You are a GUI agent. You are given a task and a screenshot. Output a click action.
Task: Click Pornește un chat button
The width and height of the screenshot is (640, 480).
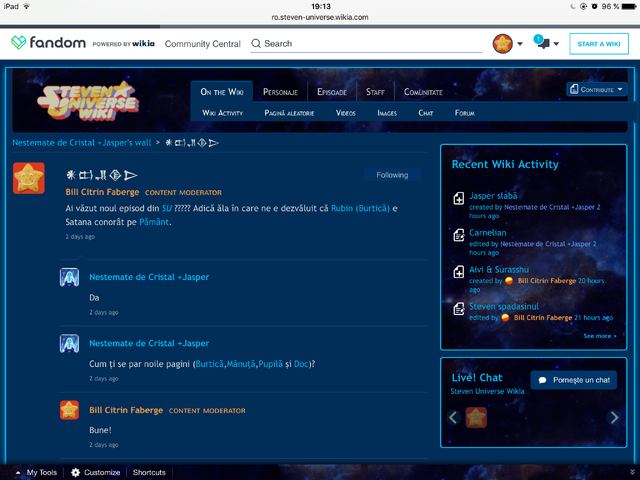coord(573,380)
